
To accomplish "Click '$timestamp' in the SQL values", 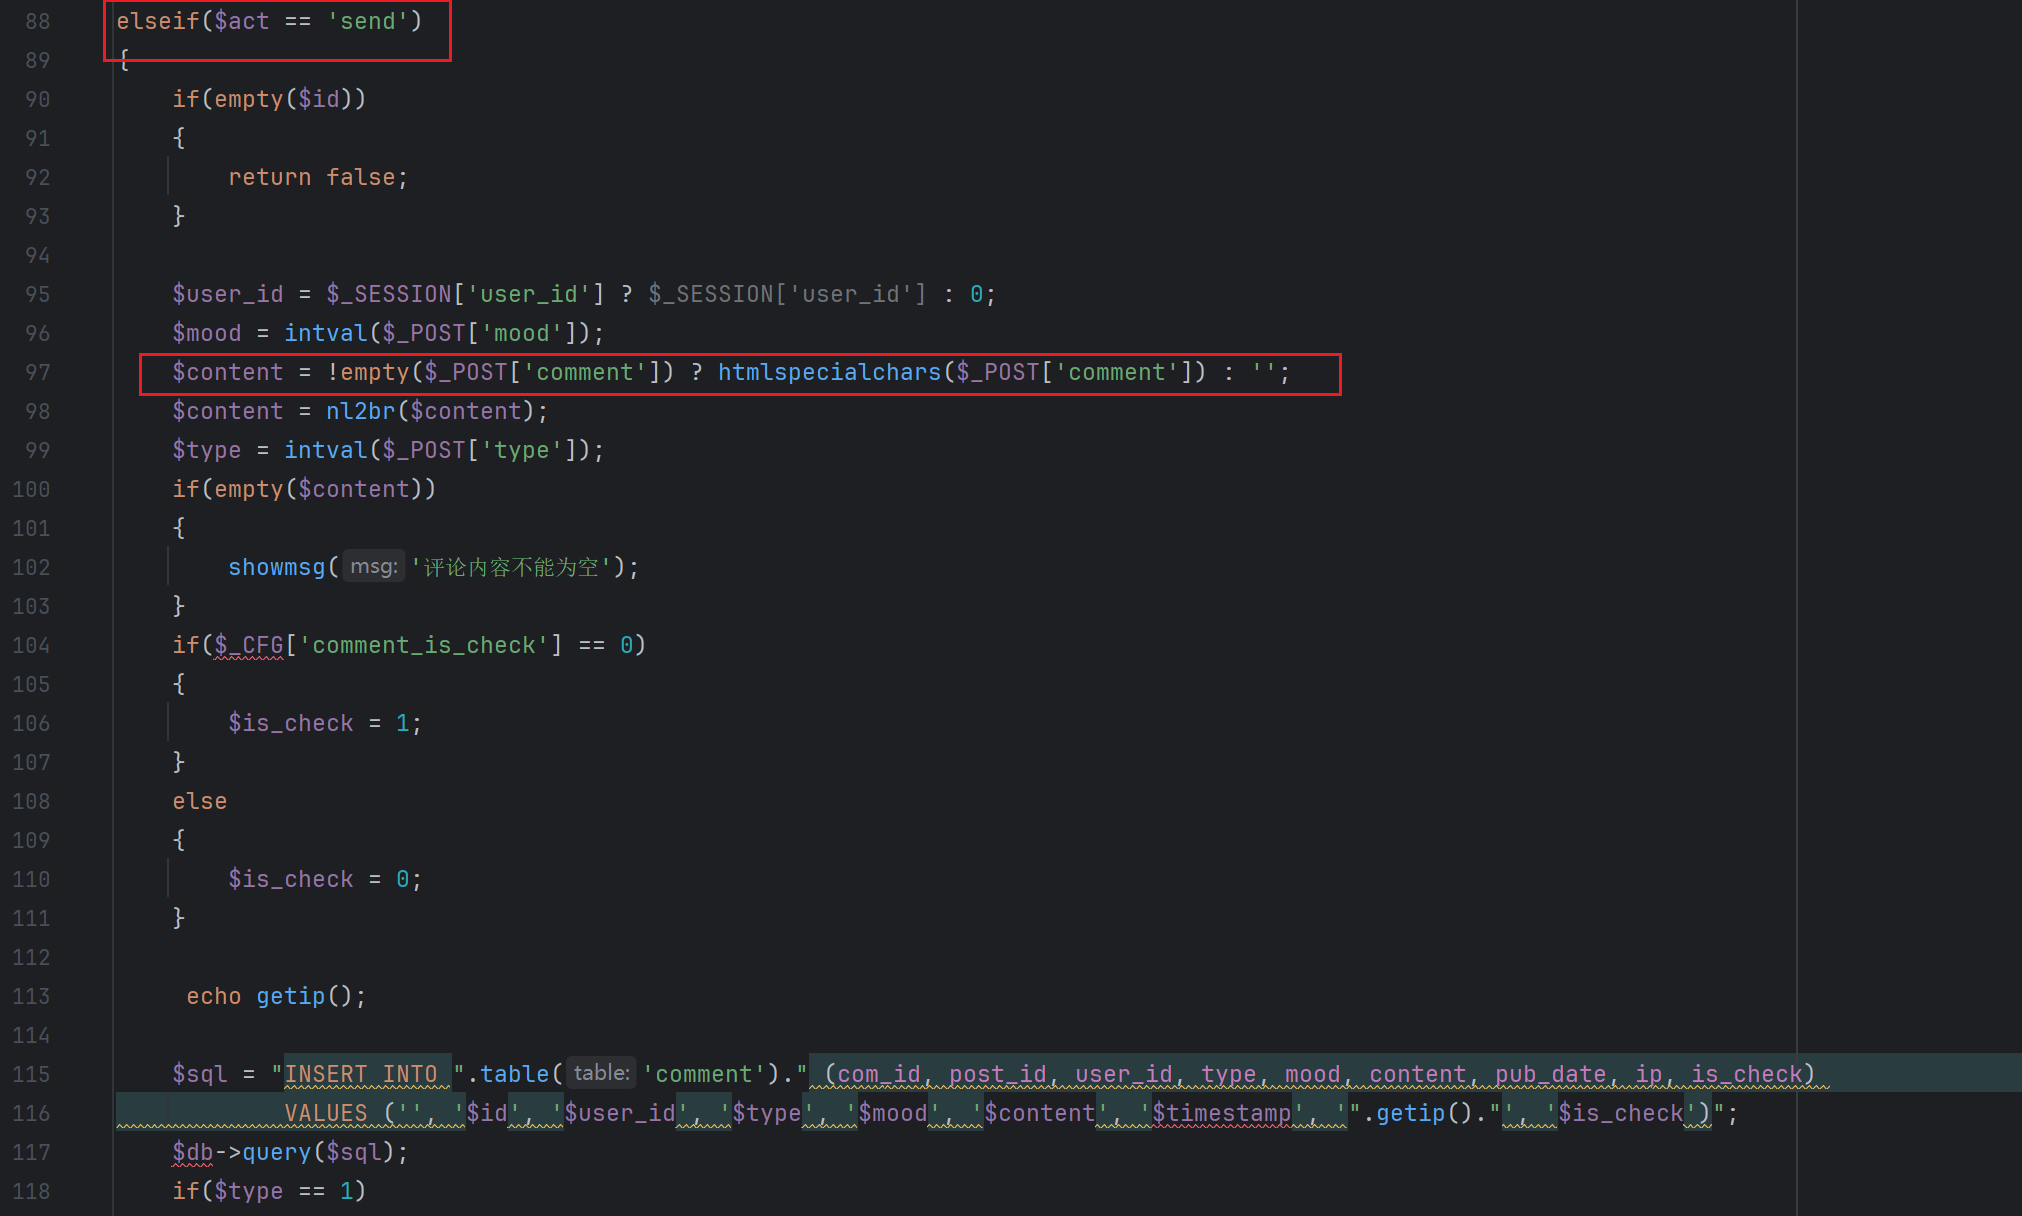I will 1221,1113.
